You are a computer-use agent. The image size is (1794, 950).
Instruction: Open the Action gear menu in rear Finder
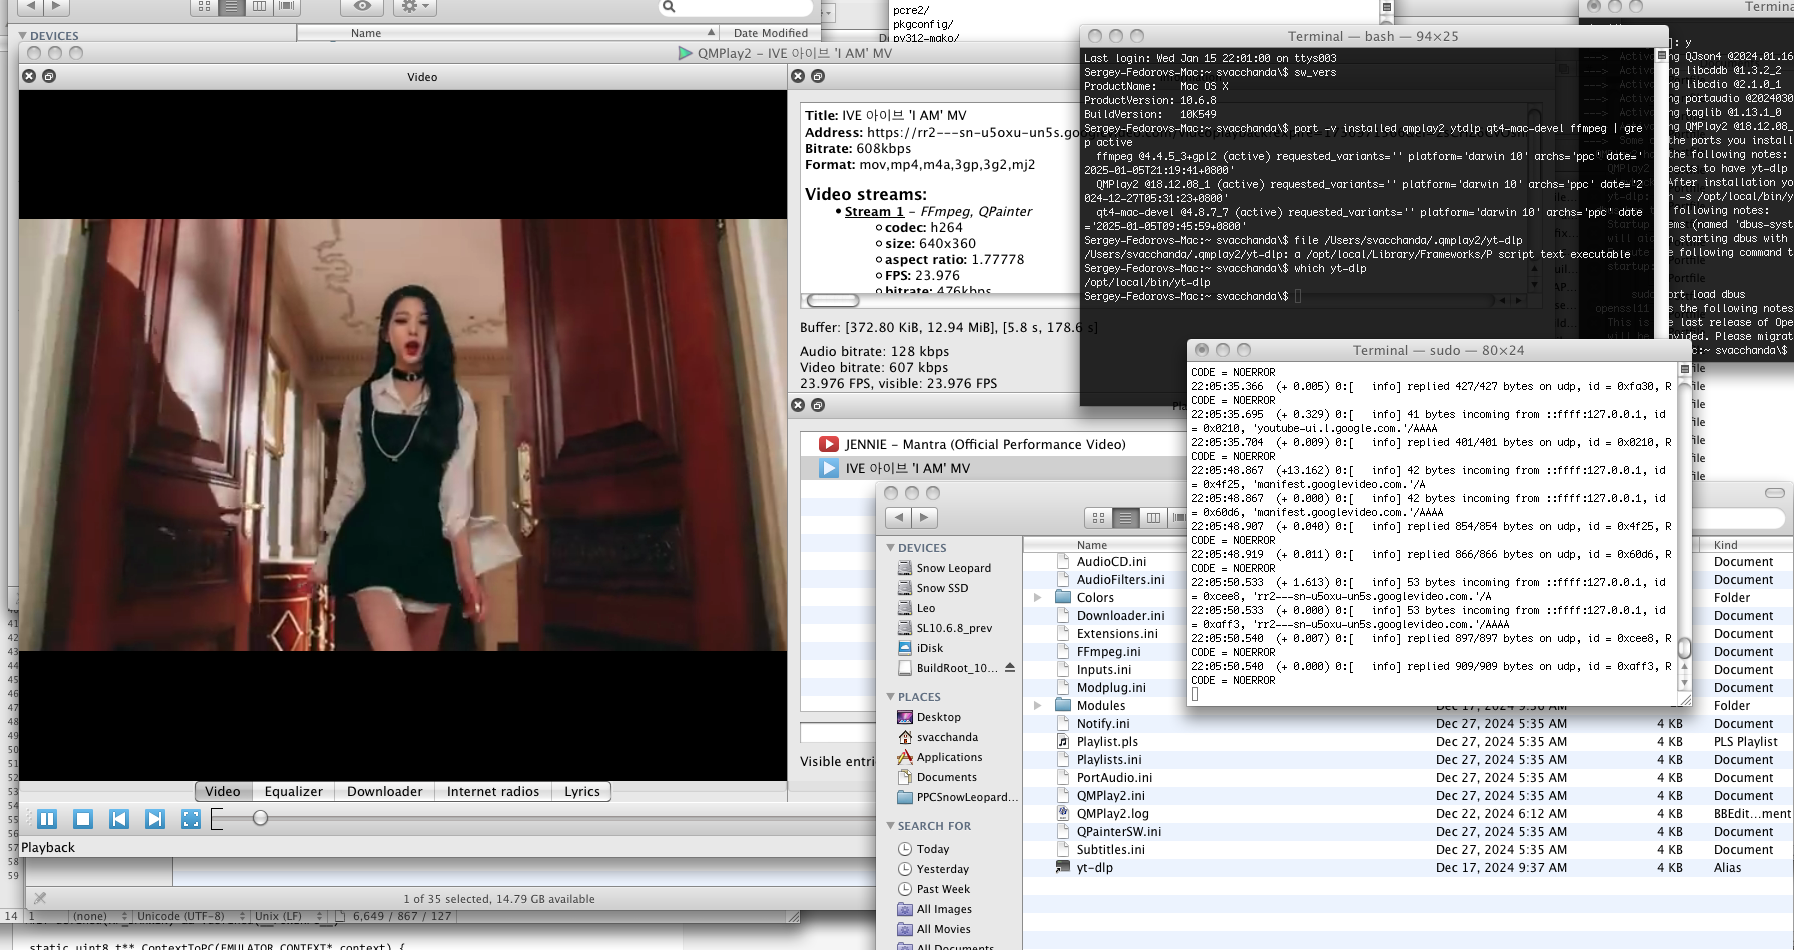click(x=414, y=6)
